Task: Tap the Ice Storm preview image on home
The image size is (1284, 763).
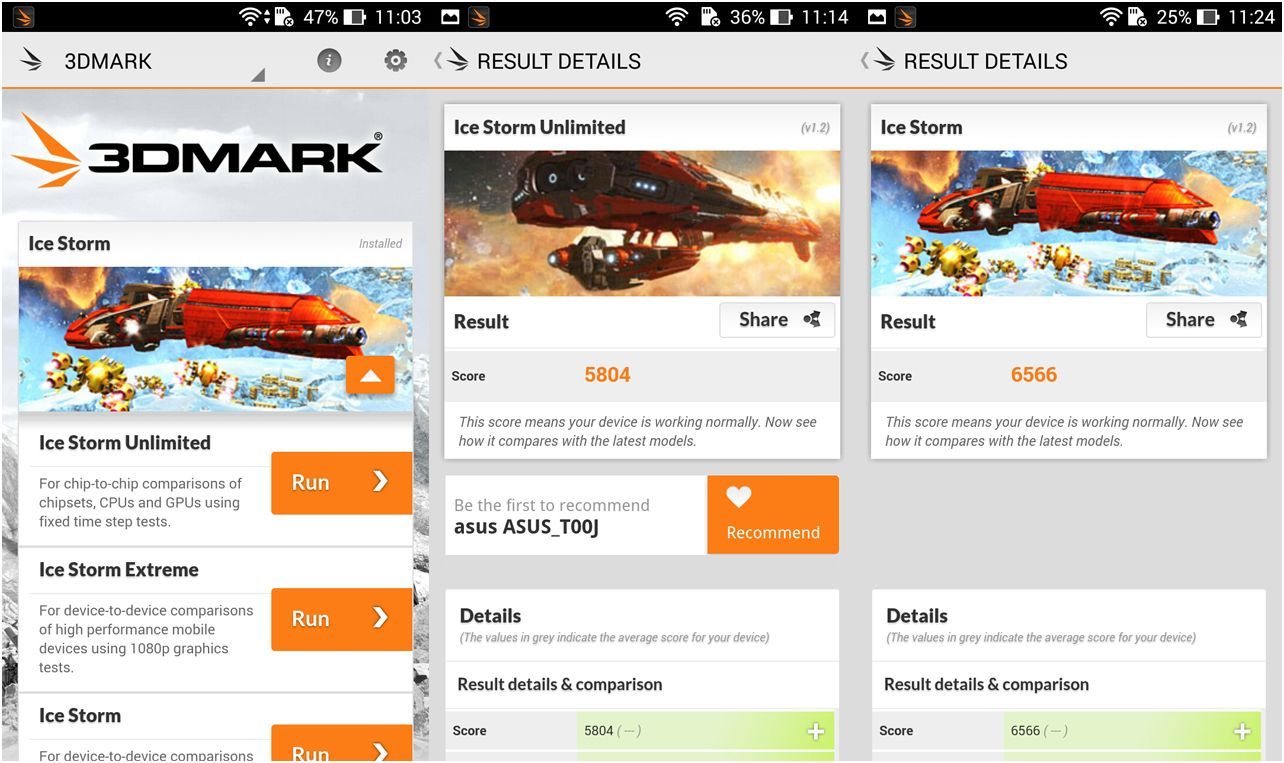Action: [x=215, y=339]
